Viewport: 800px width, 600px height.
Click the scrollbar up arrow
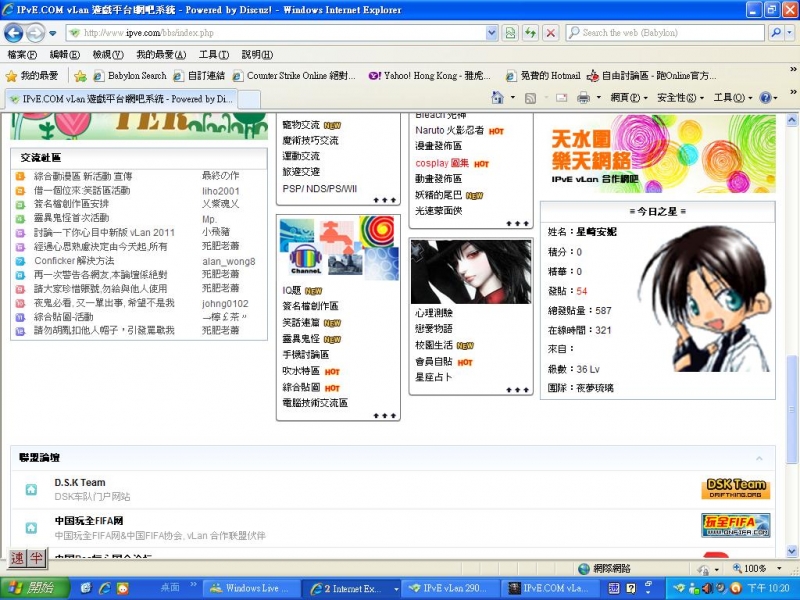click(791, 120)
